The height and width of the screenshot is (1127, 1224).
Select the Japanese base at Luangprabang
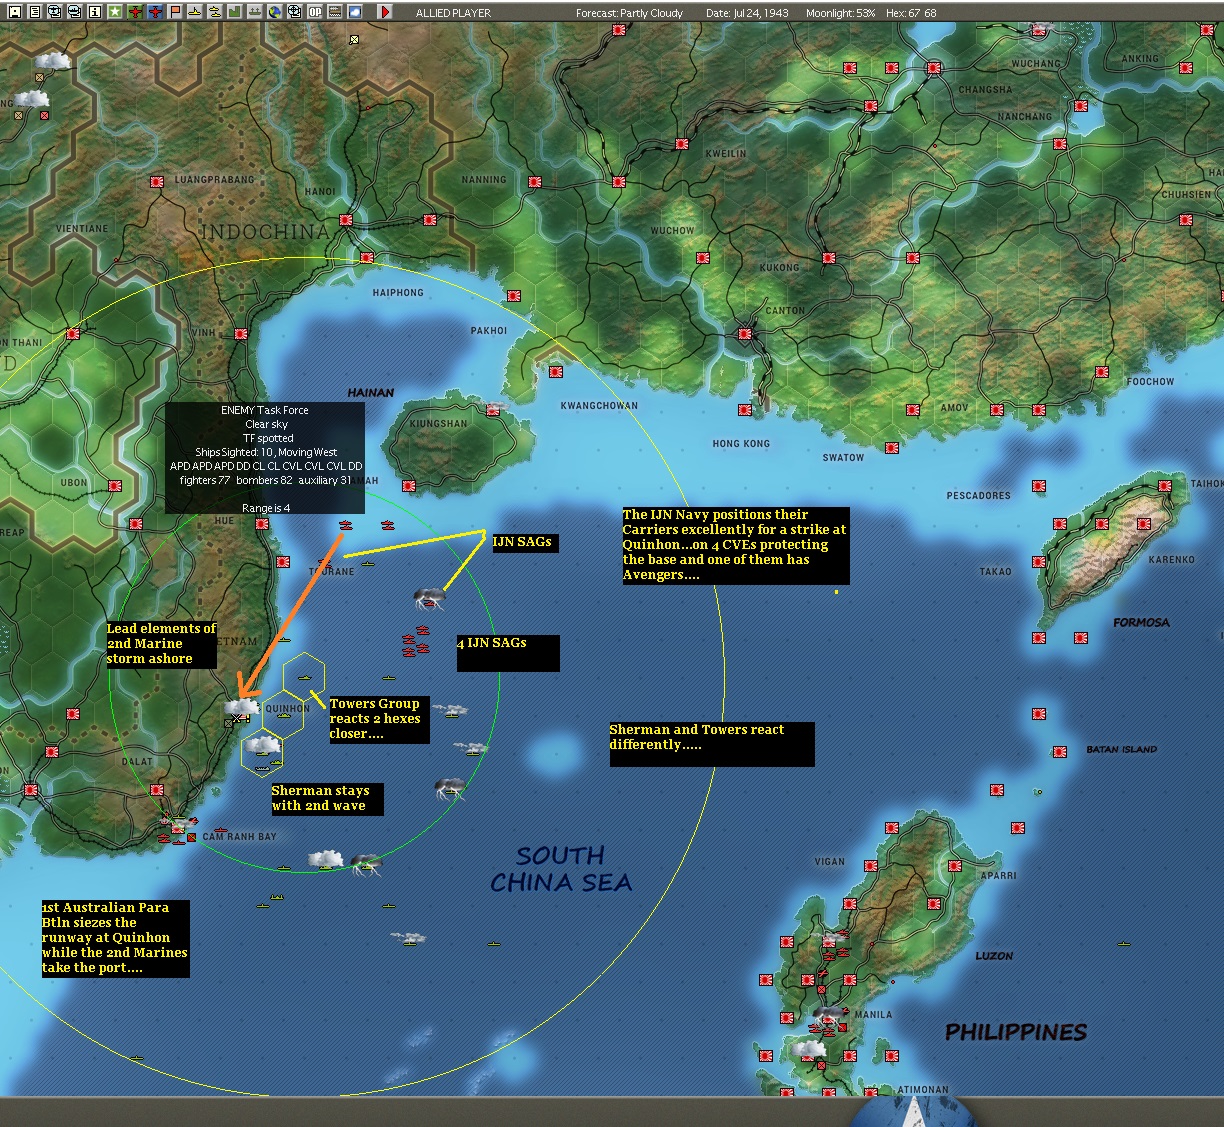coord(157,182)
